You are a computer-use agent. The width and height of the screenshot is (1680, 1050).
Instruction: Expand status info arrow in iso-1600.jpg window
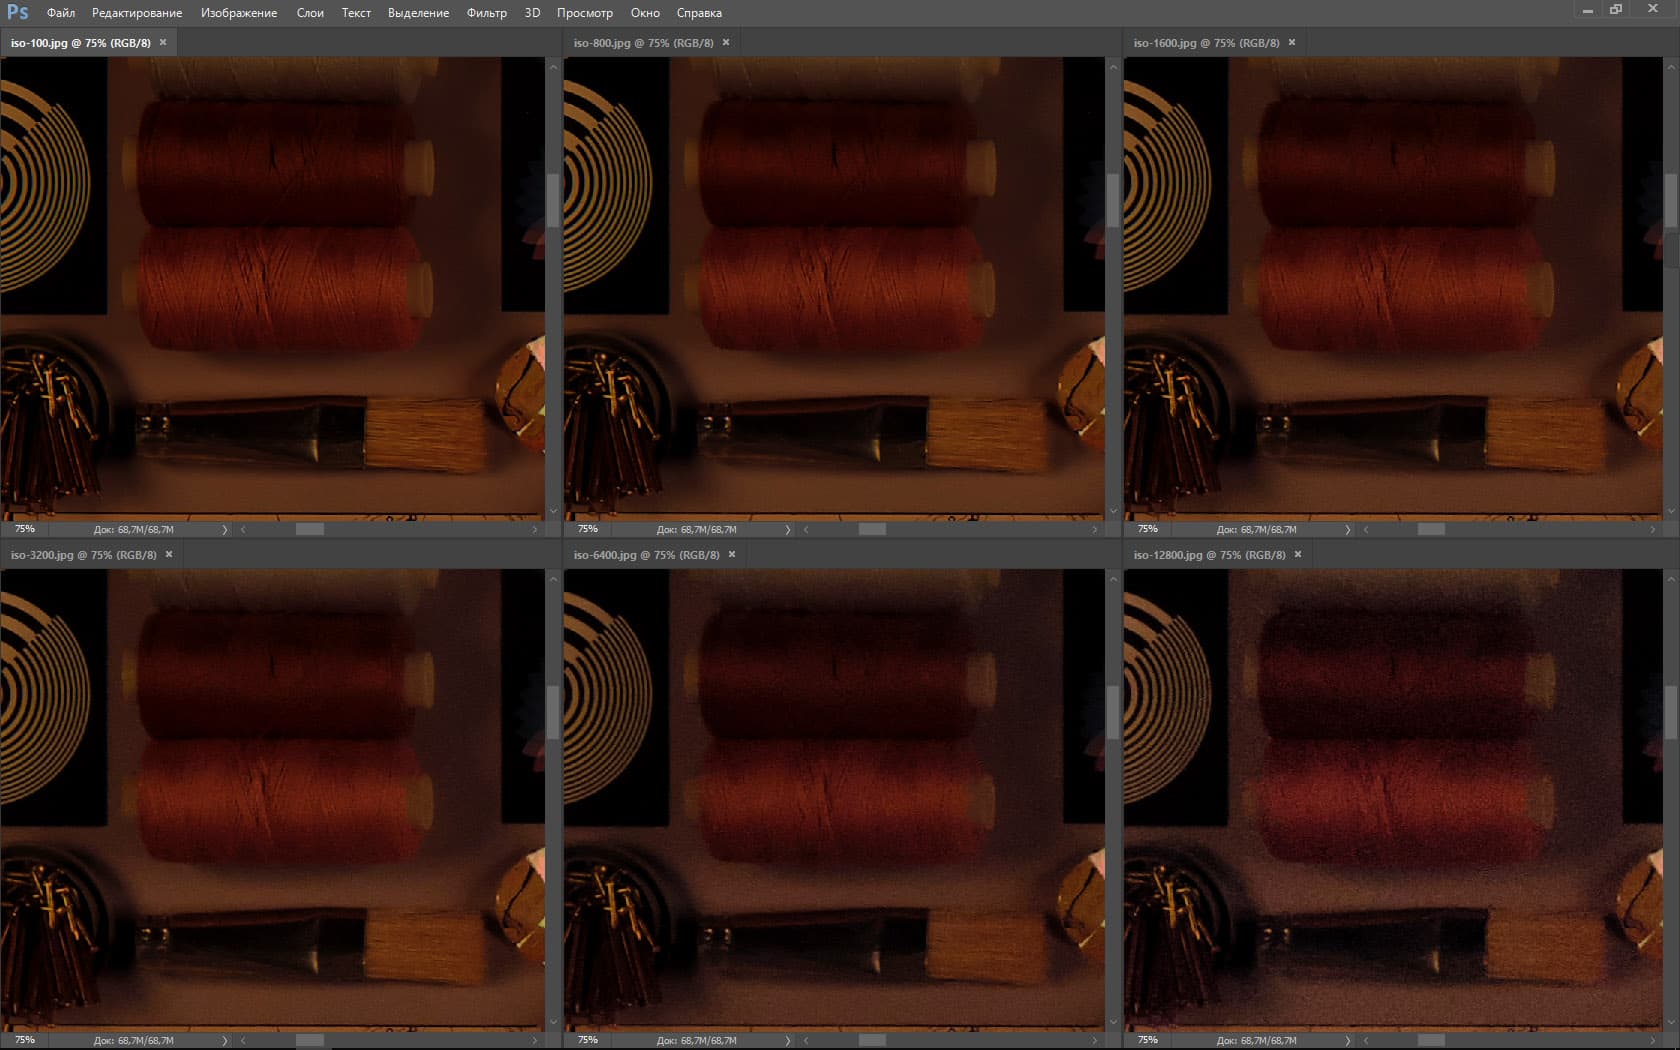[1348, 529]
